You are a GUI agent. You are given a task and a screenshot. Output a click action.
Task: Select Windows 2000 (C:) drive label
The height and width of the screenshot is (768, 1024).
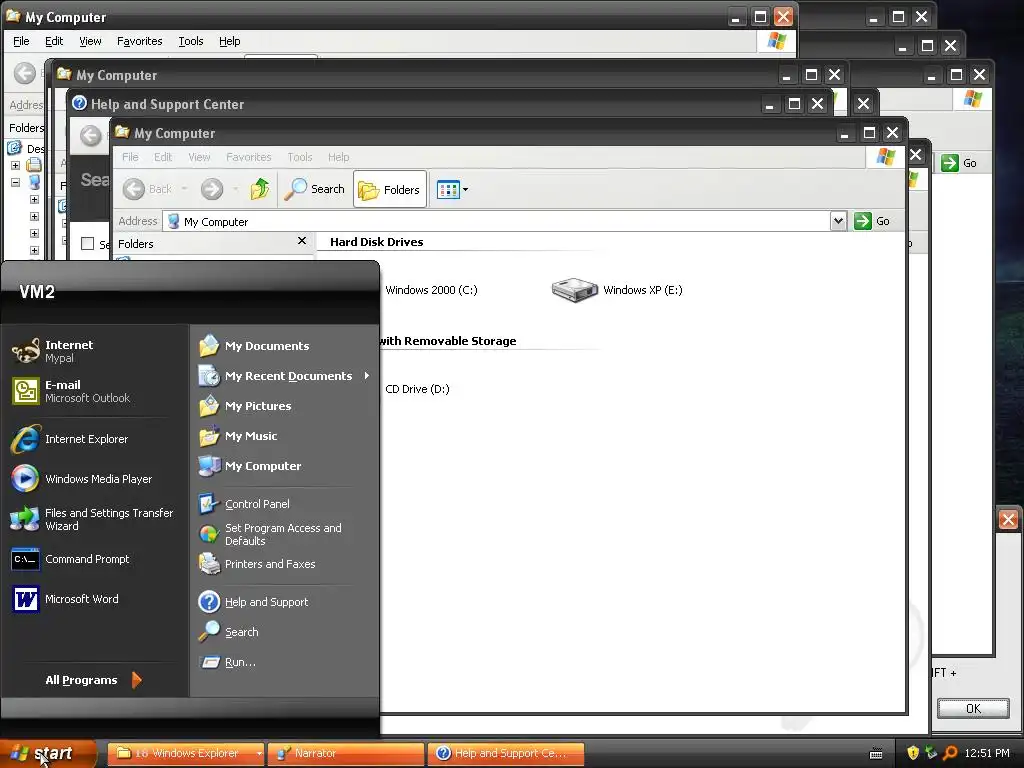pyautogui.click(x=431, y=290)
